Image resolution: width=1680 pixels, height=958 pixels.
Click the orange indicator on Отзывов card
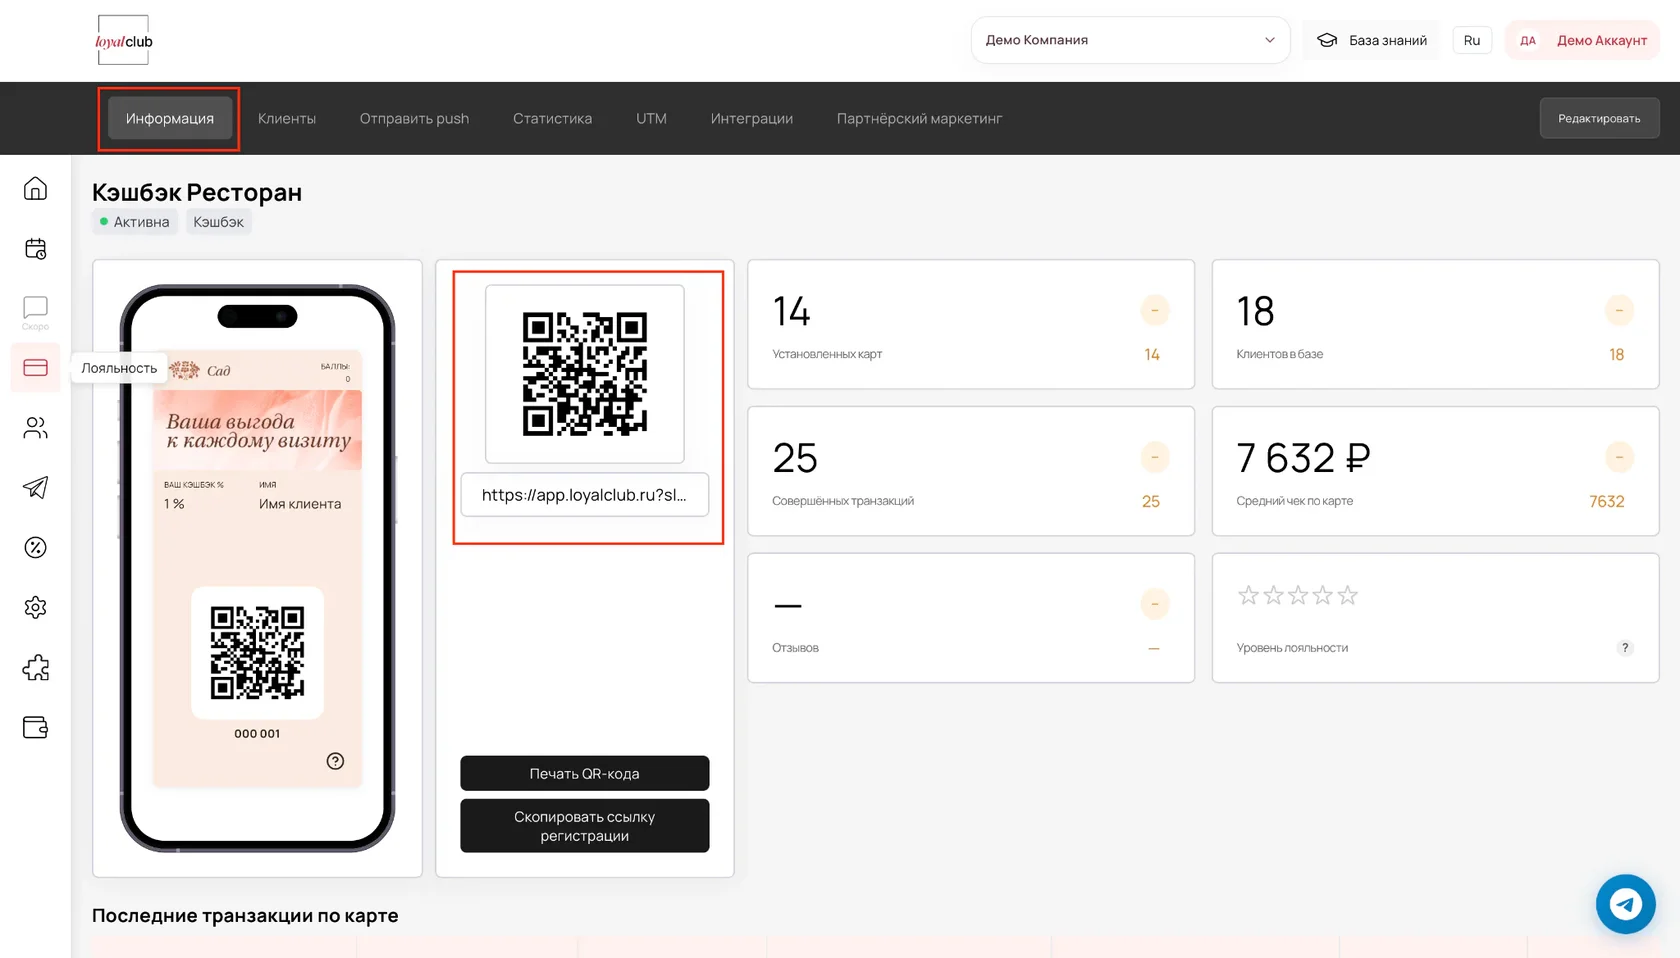click(x=1154, y=604)
